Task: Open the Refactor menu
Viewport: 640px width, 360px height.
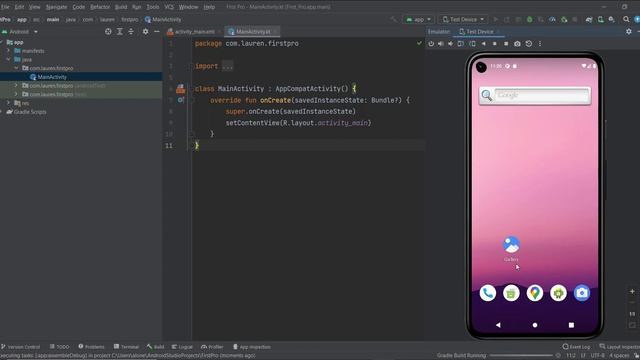Action: [100, 7]
